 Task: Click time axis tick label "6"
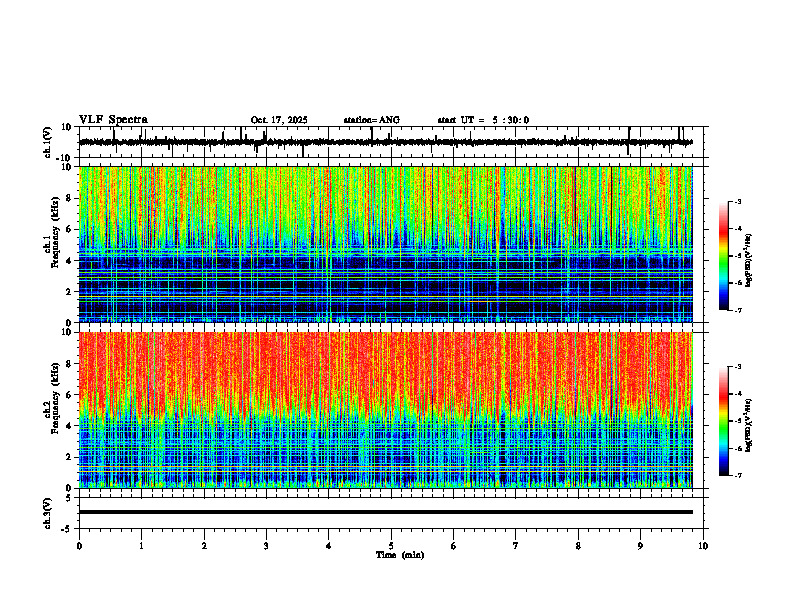pyautogui.click(x=454, y=546)
